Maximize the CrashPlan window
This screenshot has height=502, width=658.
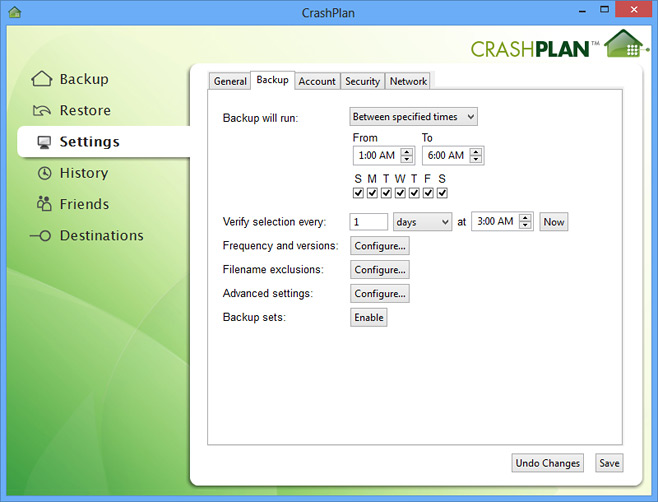(x=604, y=10)
